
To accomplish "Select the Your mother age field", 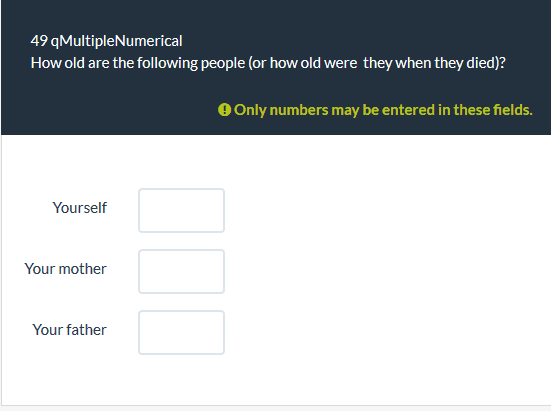I will point(181,272).
